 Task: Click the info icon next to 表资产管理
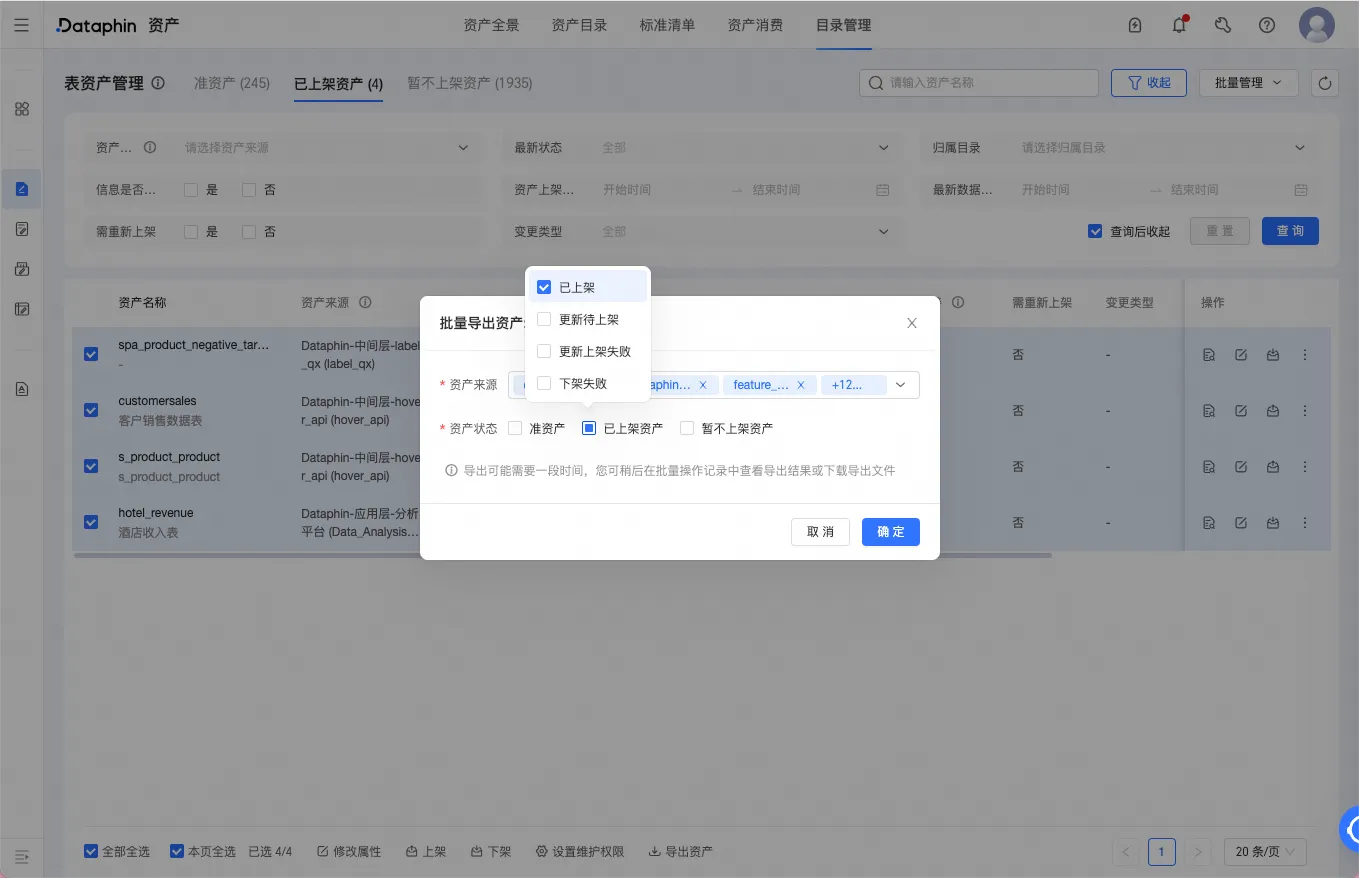(x=158, y=83)
